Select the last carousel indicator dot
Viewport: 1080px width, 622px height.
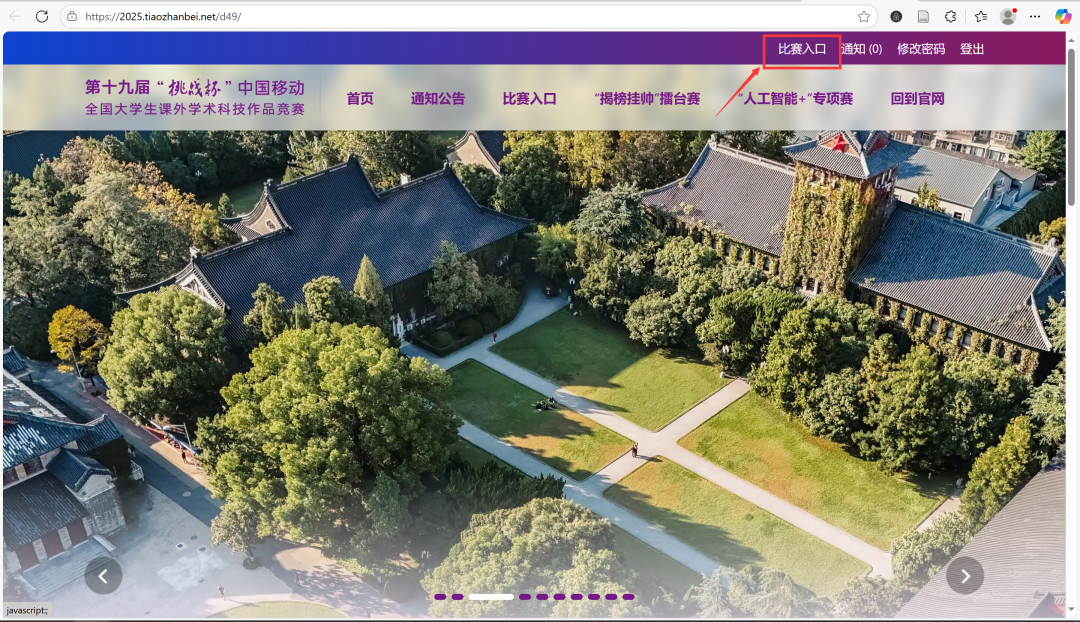(628, 597)
